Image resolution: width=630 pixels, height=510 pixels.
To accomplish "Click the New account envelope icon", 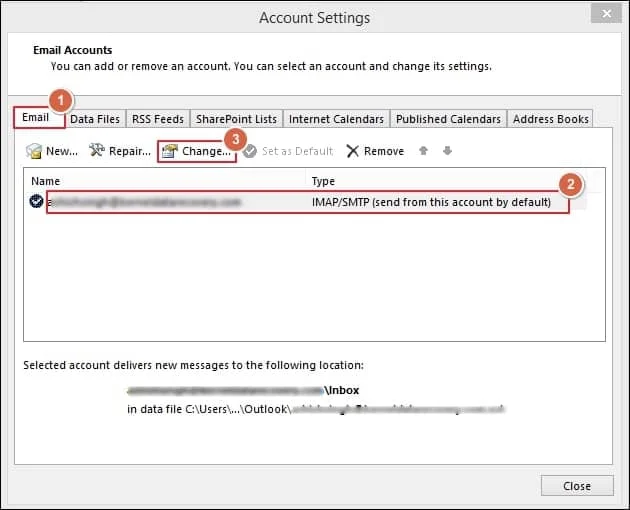I will coord(34,151).
